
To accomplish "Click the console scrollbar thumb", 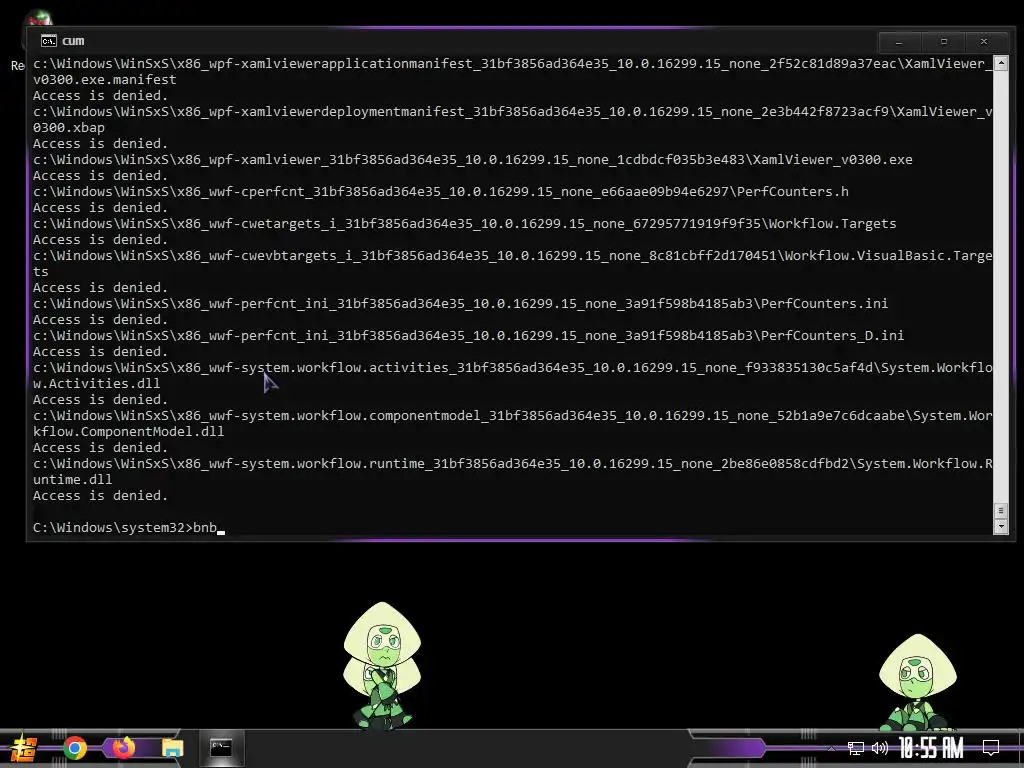I will (x=1000, y=510).
